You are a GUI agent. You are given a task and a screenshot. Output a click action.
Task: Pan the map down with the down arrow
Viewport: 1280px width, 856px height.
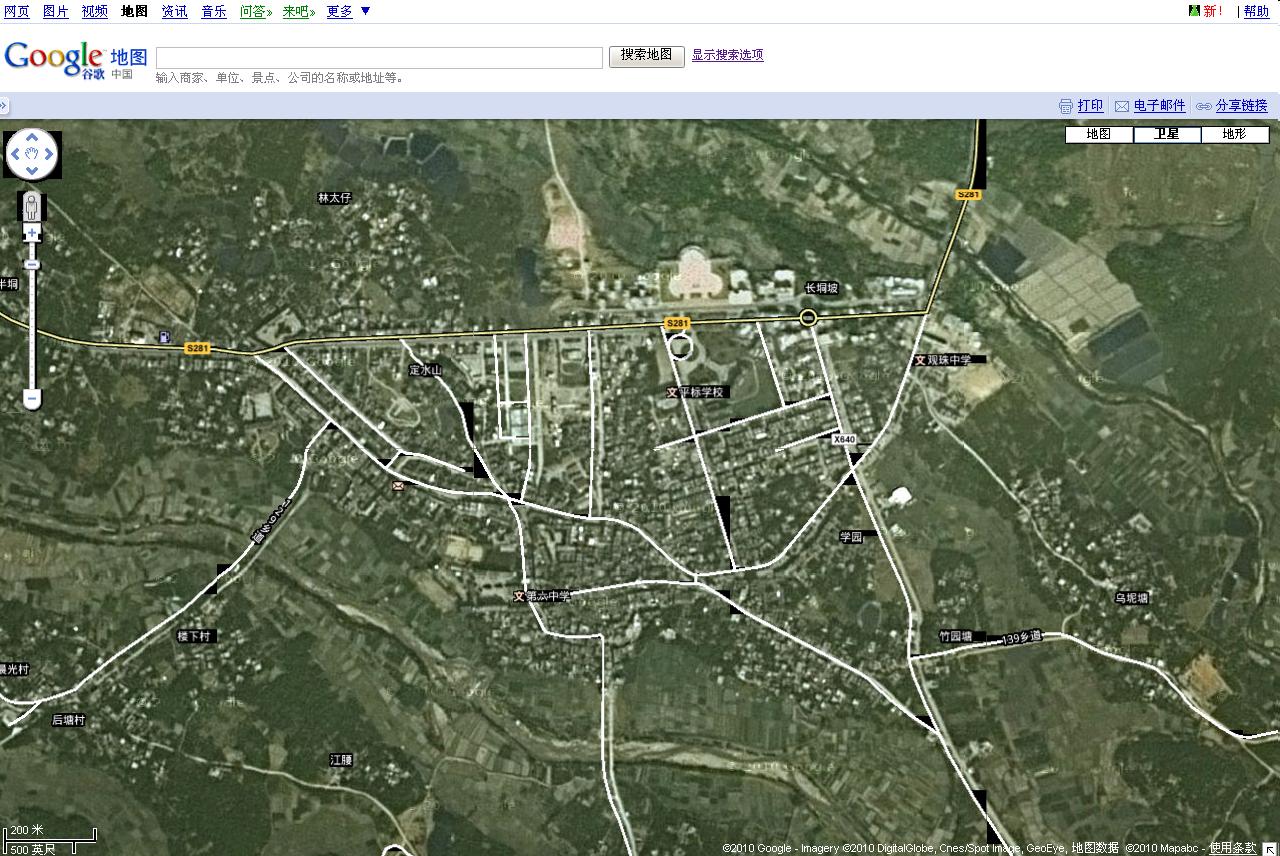coord(32,171)
